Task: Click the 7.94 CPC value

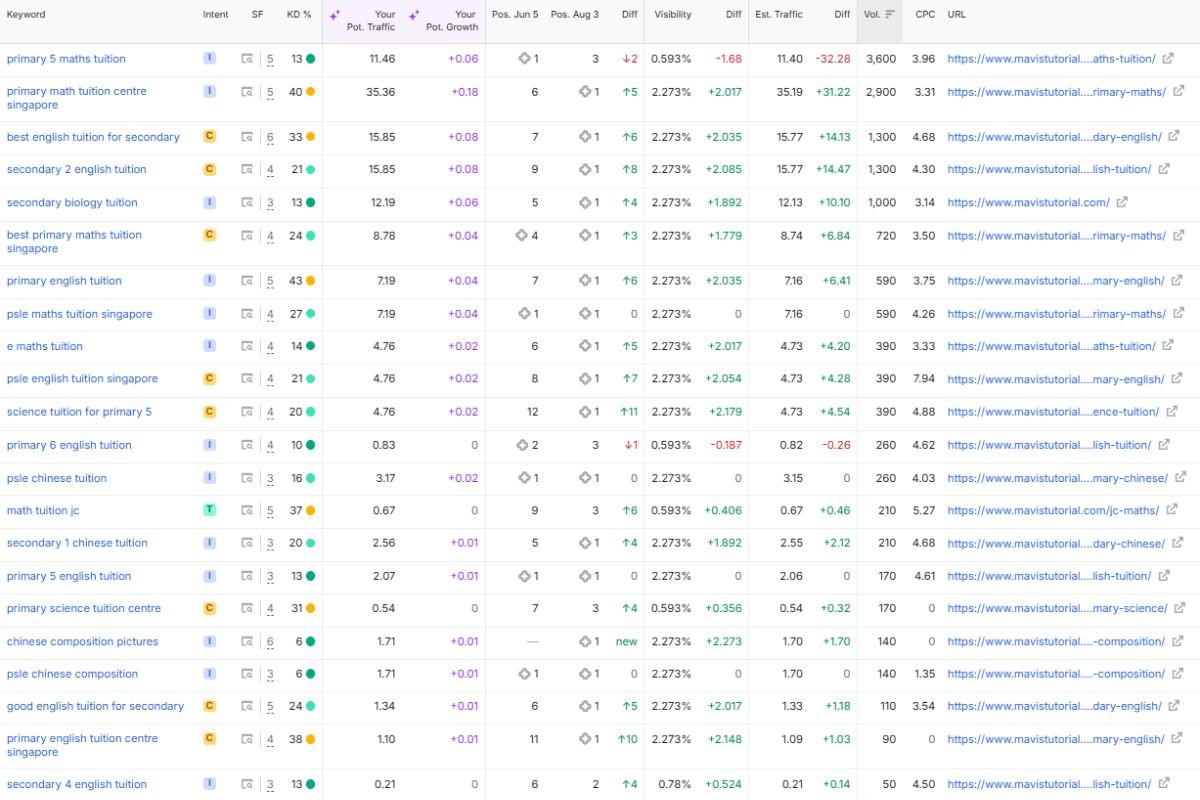Action: coord(925,379)
